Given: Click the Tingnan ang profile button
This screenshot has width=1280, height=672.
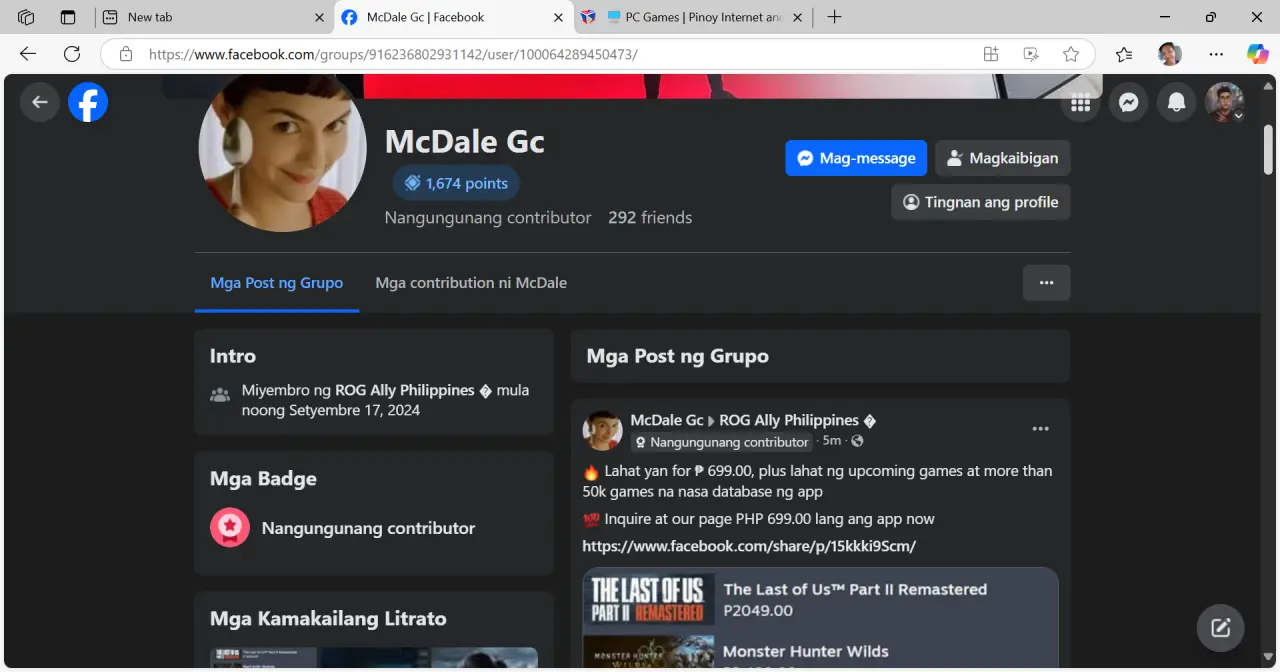Looking at the screenshot, I should pyautogui.click(x=980, y=202).
